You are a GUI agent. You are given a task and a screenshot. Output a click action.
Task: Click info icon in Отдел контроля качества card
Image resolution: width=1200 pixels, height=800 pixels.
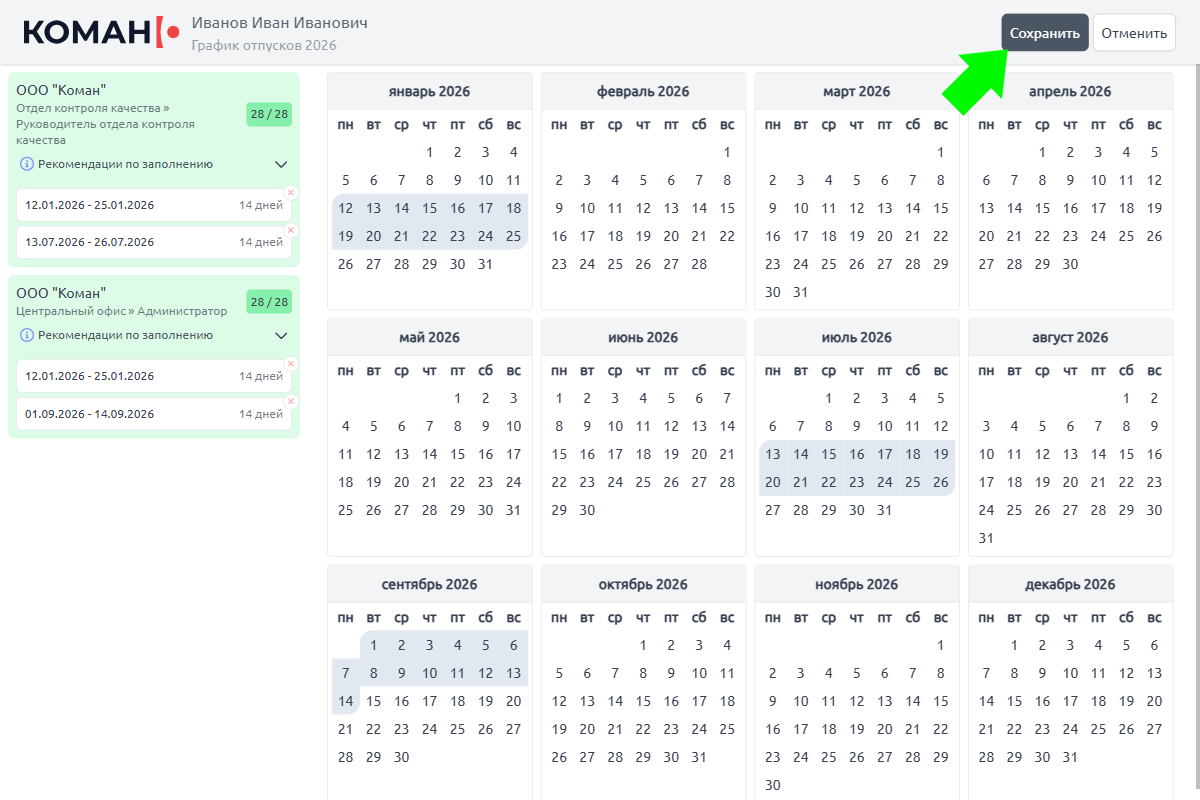[x=27, y=164]
